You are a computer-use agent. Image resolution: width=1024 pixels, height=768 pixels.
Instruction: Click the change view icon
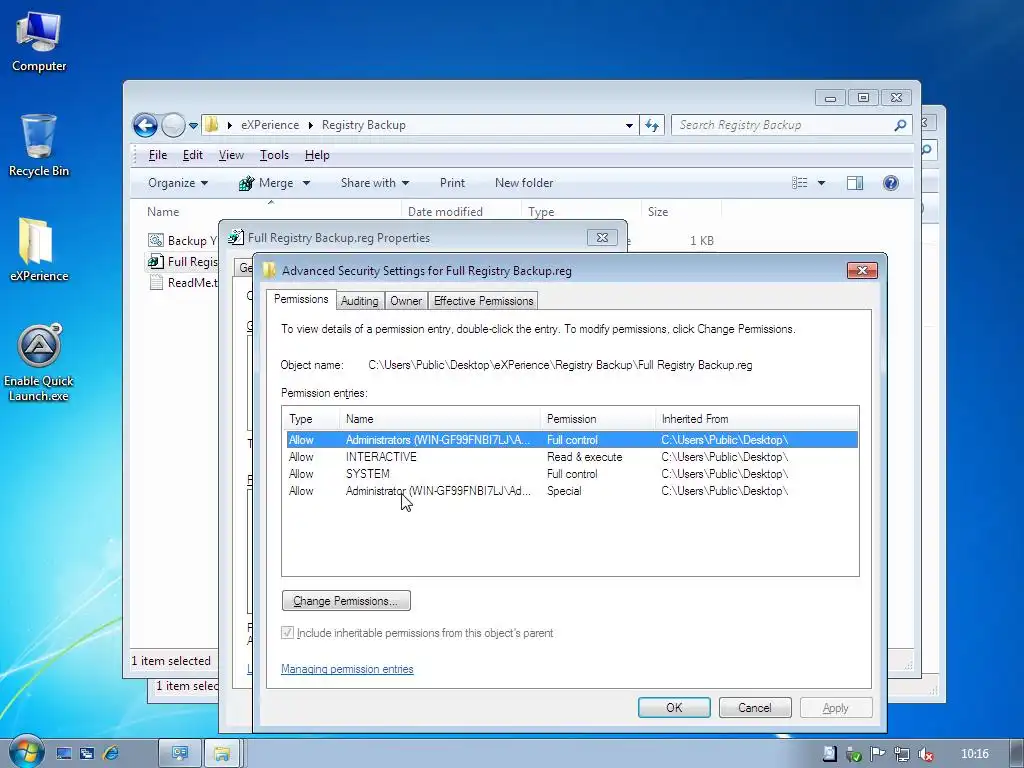pyautogui.click(x=799, y=183)
